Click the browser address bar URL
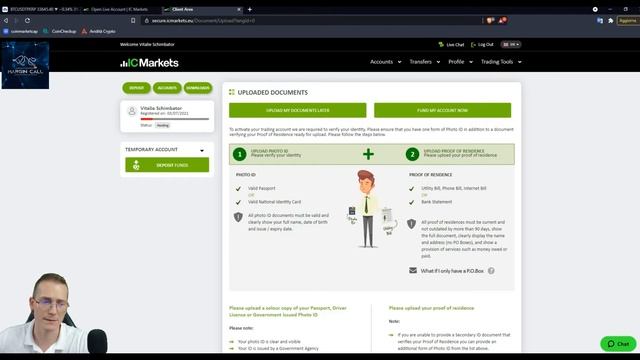This screenshot has height=360, width=640. click(x=203, y=20)
